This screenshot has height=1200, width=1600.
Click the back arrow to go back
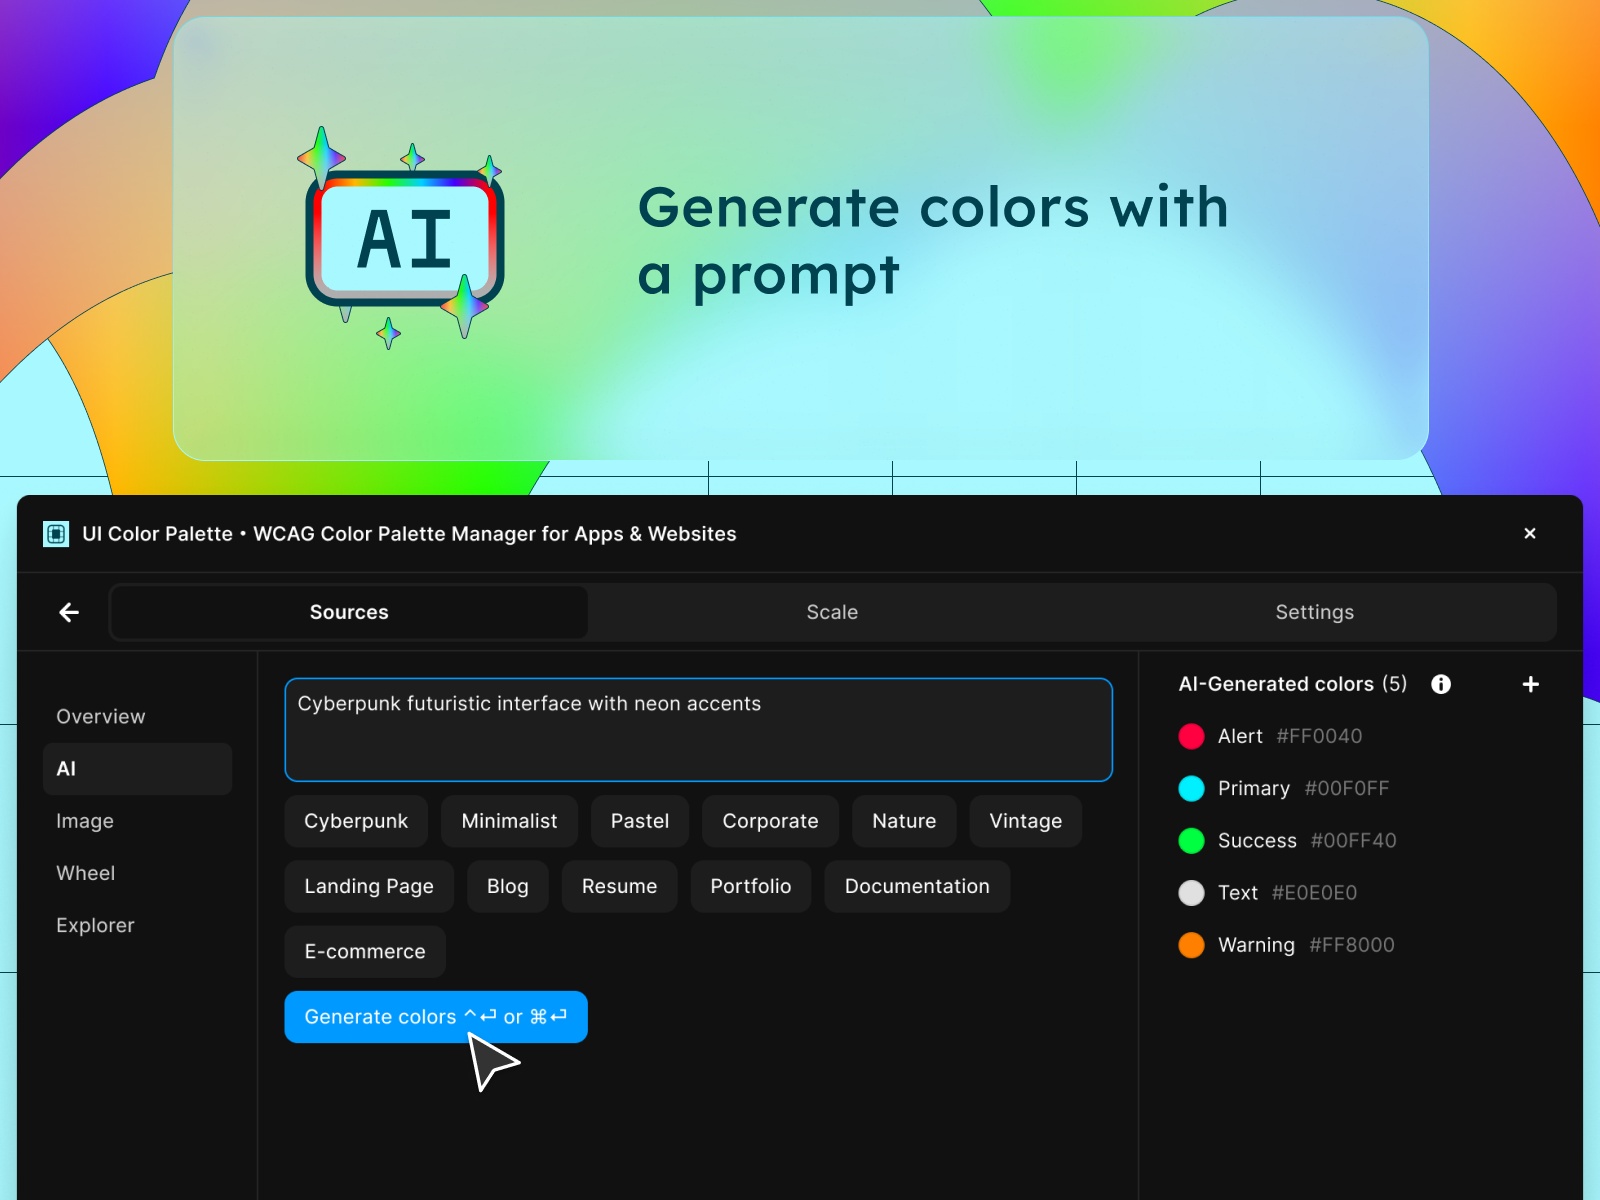pos(68,612)
